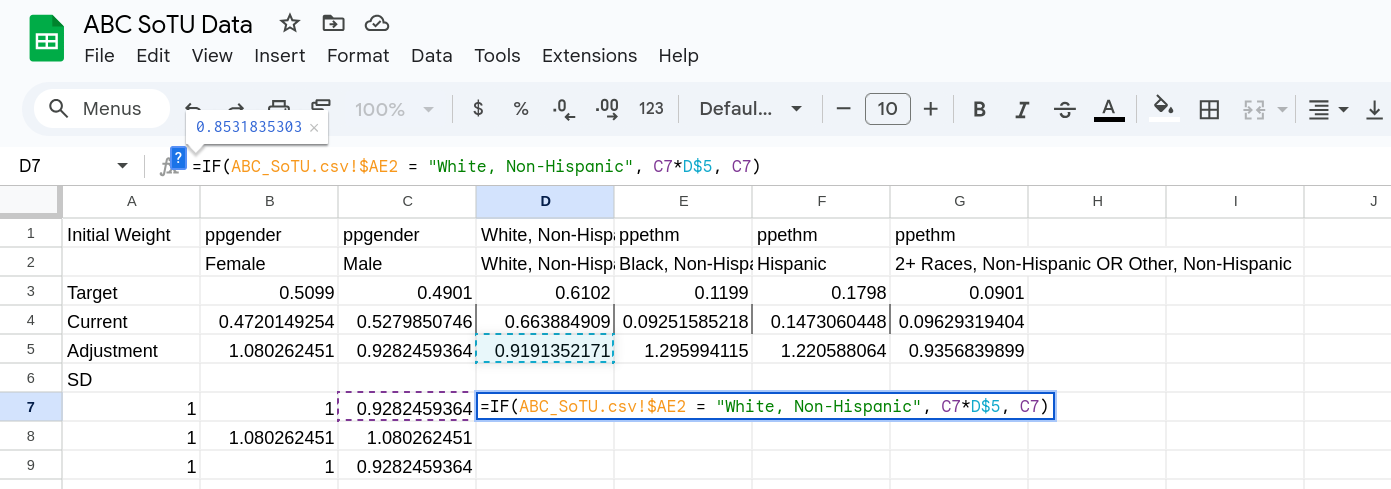Viewport: 1391px width, 489px height.
Task: Format the cell as currency
Action: pyautogui.click(x=478, y=109)
